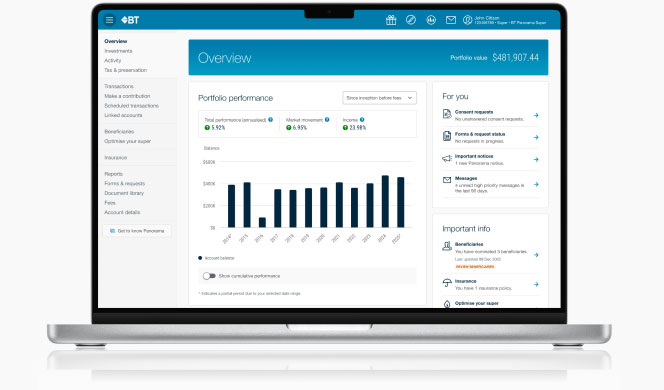Open the chart insights icon in header
The width and height of the screenshot is (664, 390).
click(x=431, y=20)
